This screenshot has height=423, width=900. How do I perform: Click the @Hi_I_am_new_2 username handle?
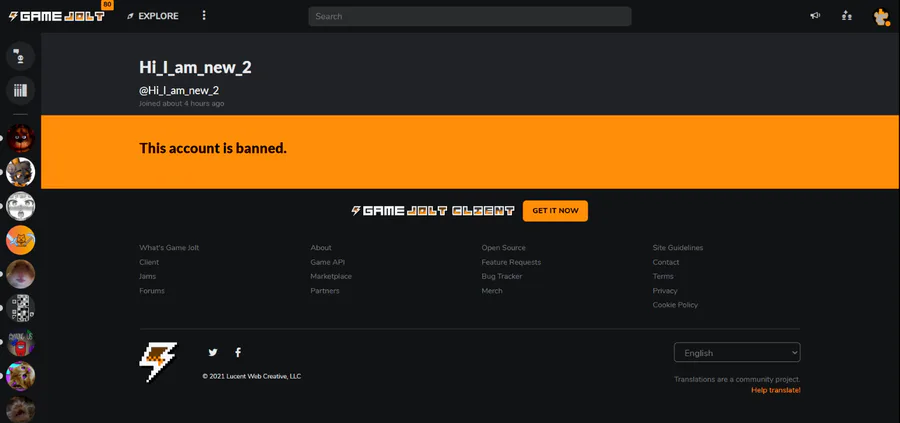pyautogui.click(x=179, y=91)
